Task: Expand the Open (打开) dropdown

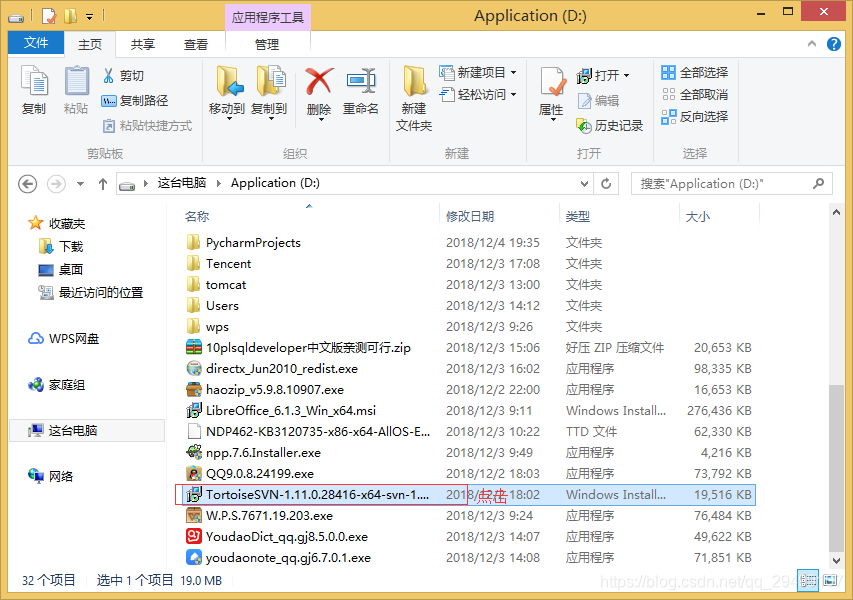Action: point(626,76)
